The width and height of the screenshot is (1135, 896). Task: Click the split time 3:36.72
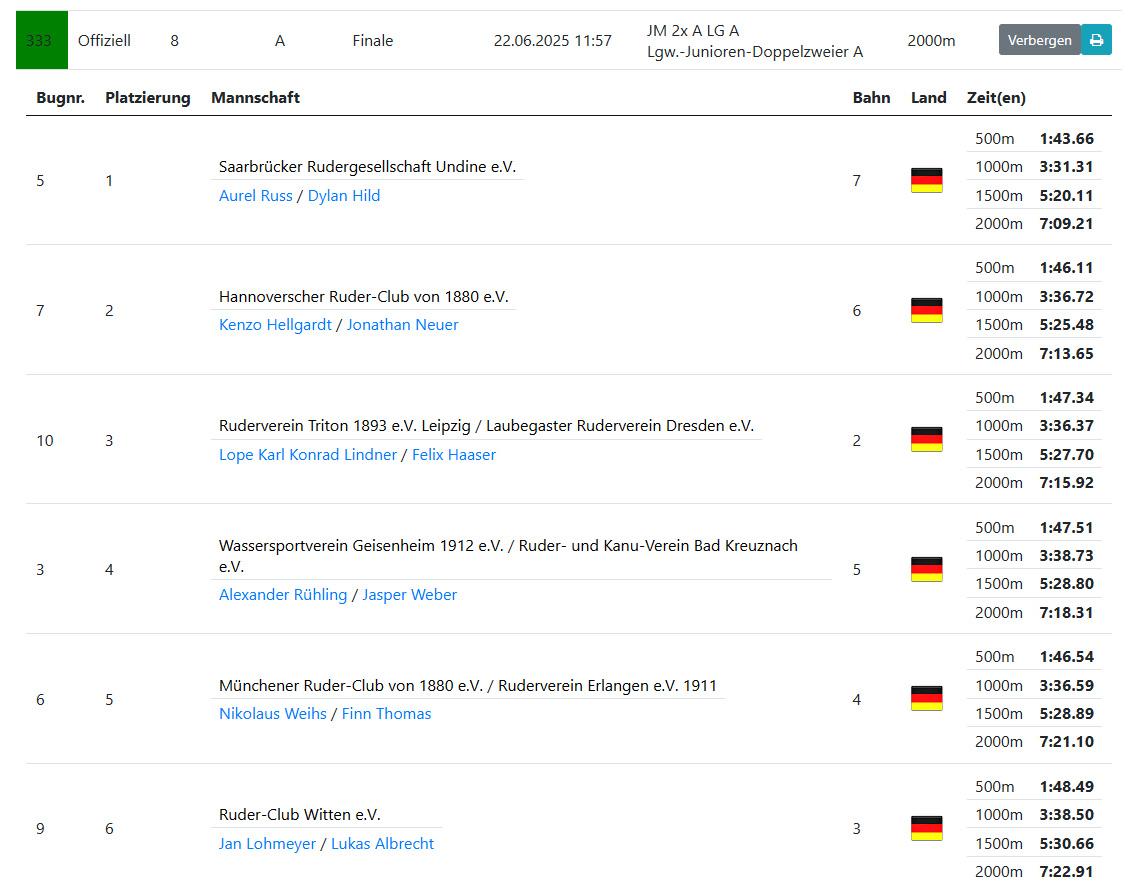coord(1066,297)
